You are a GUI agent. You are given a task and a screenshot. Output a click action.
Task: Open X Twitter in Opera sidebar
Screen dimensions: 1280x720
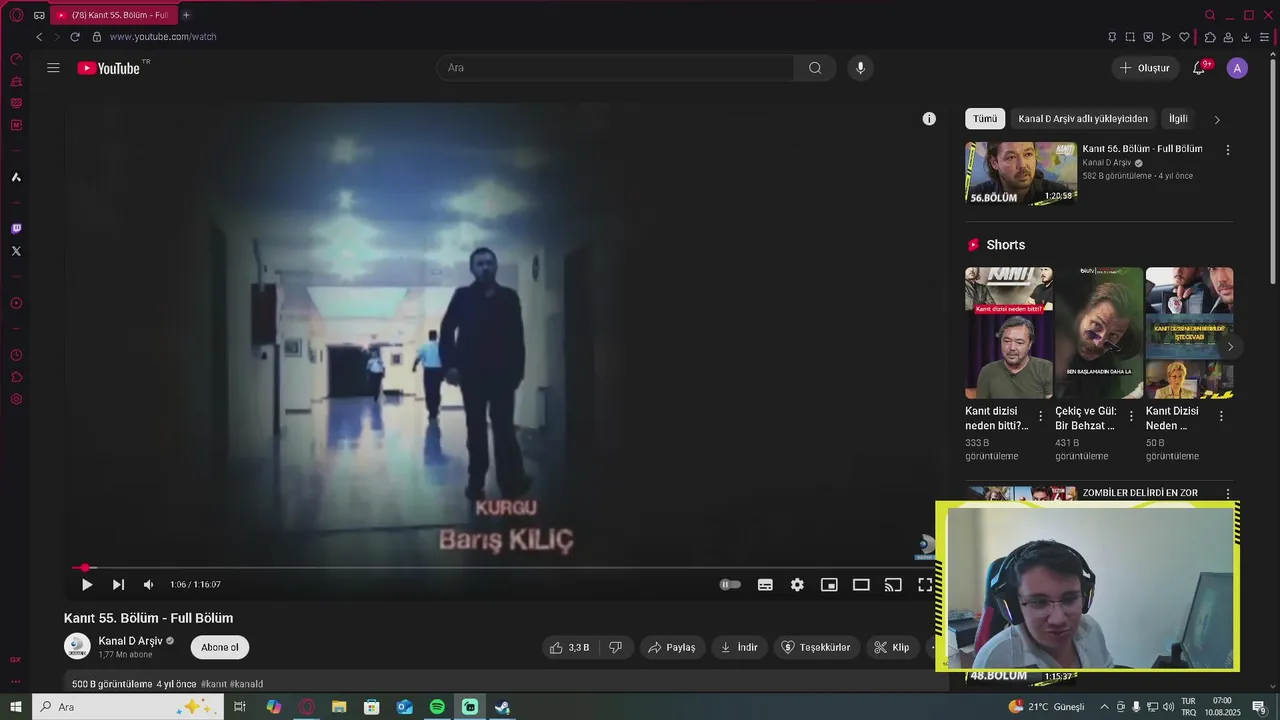point(16,251)
